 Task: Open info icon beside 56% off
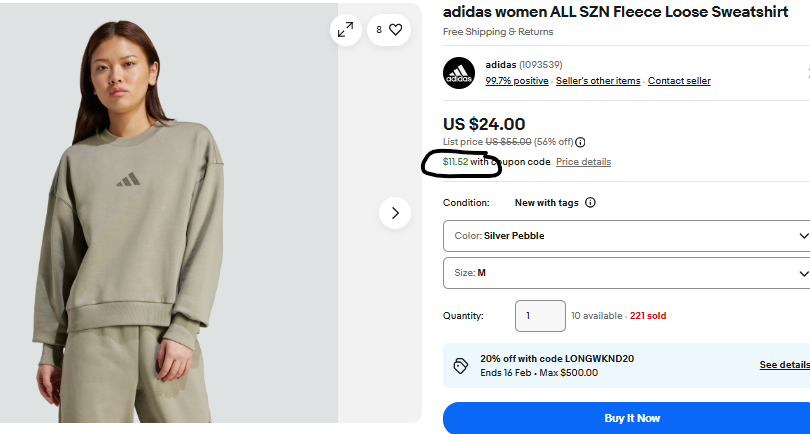pyautogui.click(x=580, y=142)
